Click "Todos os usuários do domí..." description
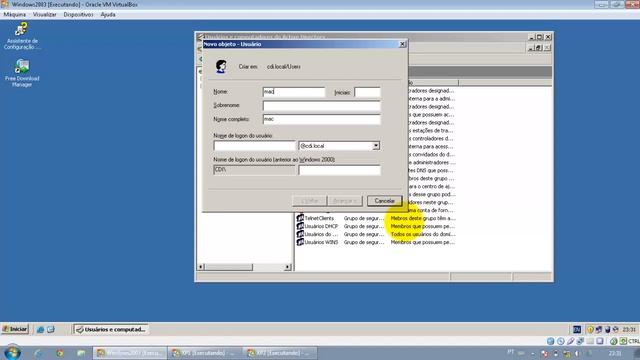Viewport: 640px width, 360px height. 423,234
